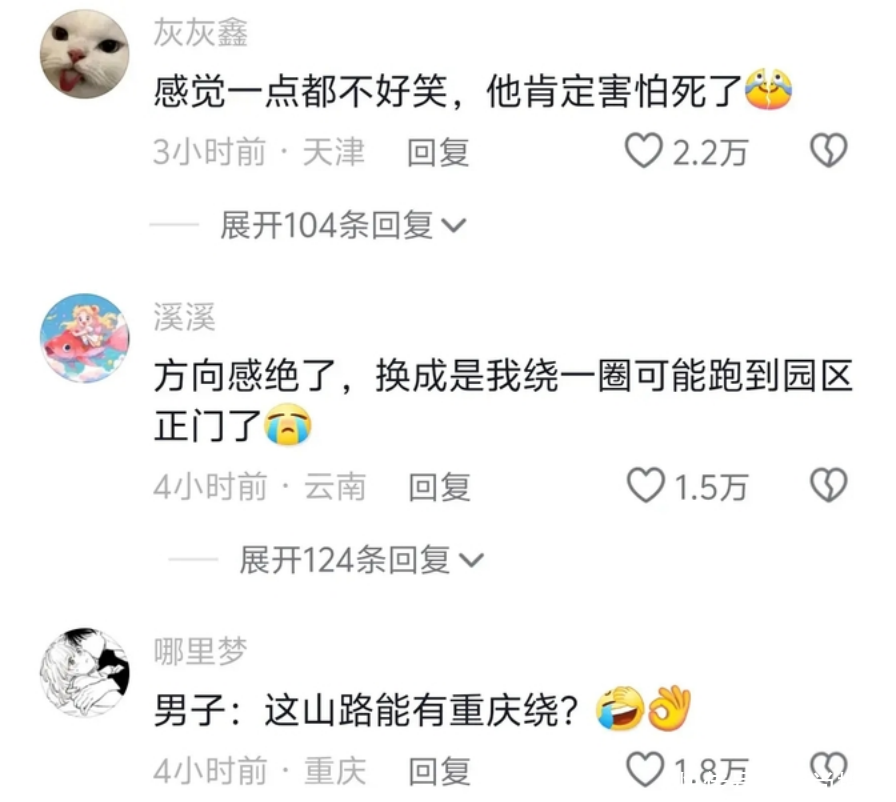Viewport: 896px width, 802px height.
Task: Like 溪溪's comment with heart icon
Action: [646, 486]
